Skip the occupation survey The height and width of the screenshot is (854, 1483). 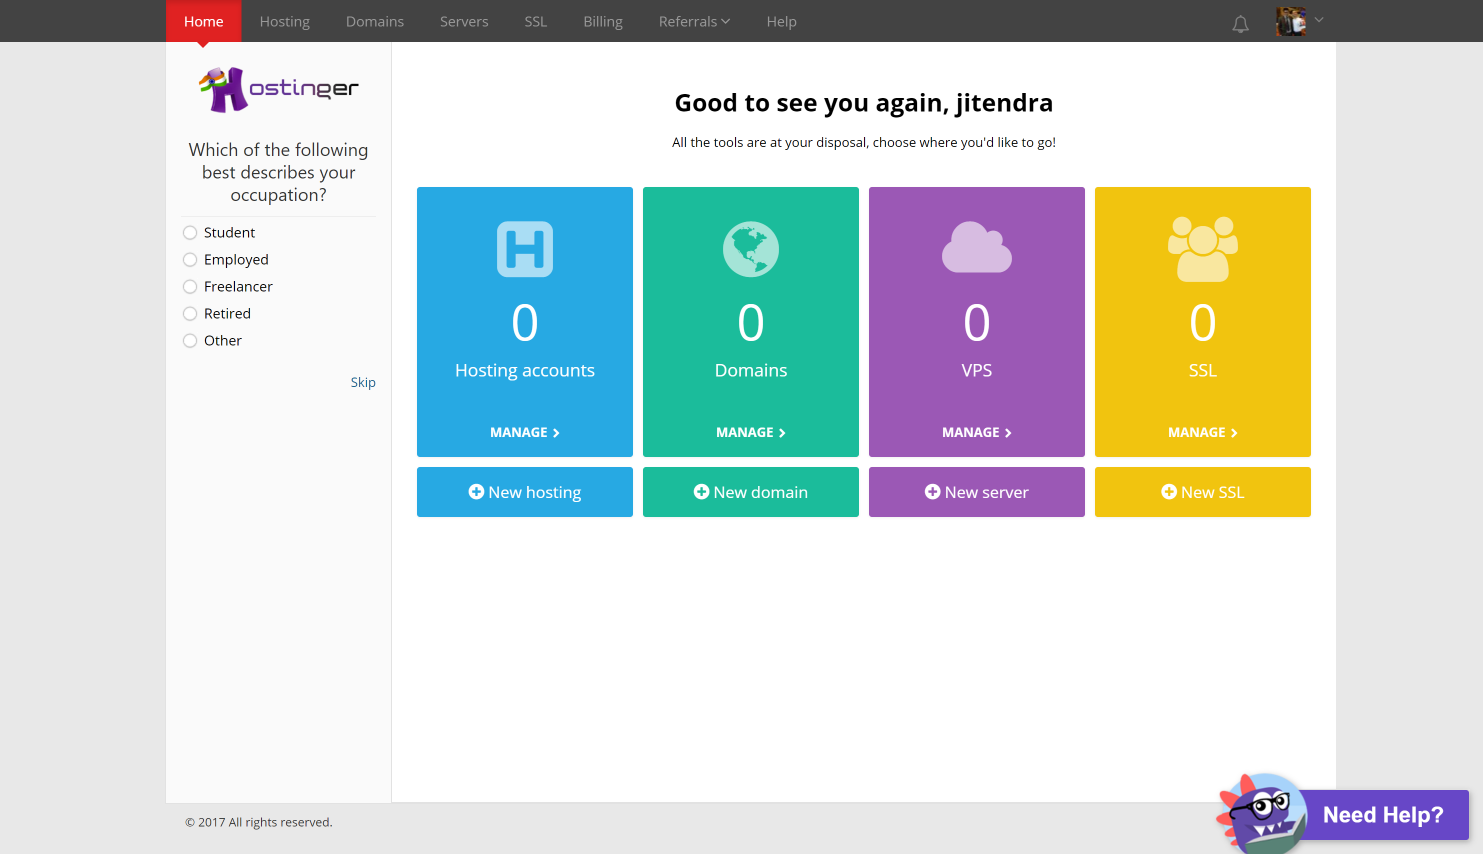363,382
